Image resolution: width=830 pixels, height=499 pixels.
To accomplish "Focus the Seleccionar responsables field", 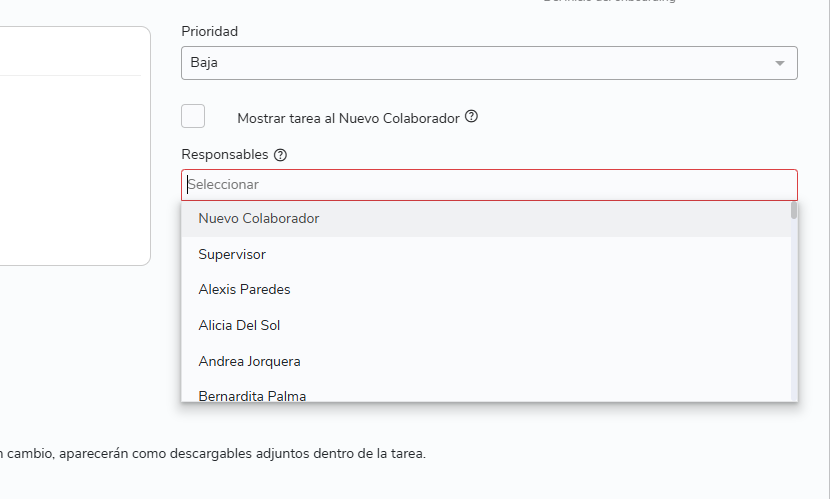I will pos(489,185).
